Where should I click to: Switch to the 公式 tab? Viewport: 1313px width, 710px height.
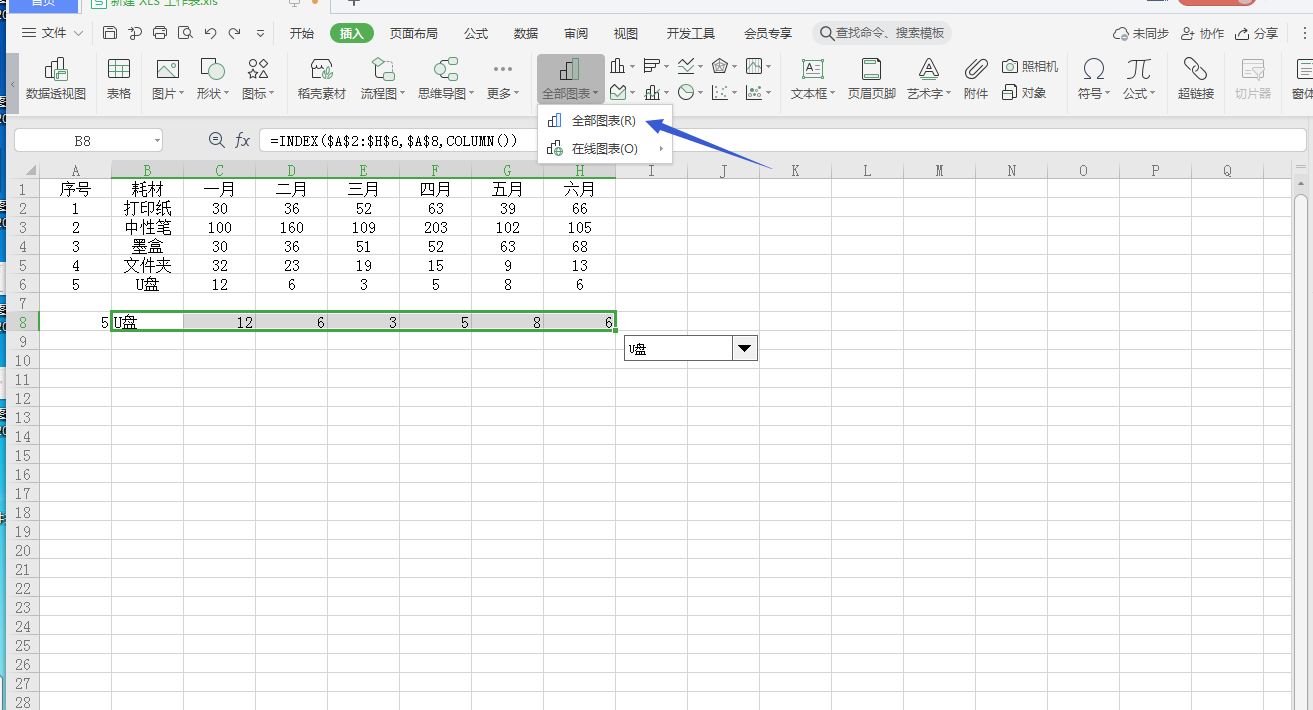[x=476, y=33]
